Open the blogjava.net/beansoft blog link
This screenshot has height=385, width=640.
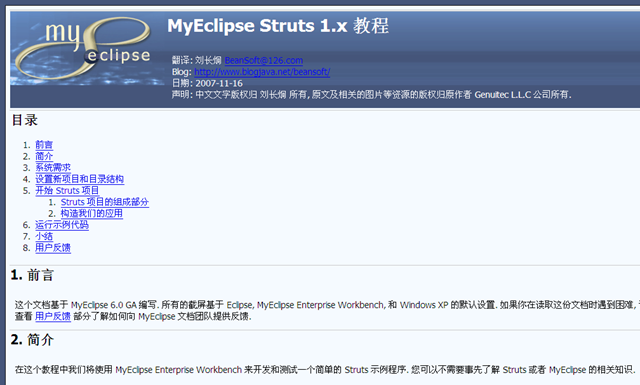tap(262, 72)
